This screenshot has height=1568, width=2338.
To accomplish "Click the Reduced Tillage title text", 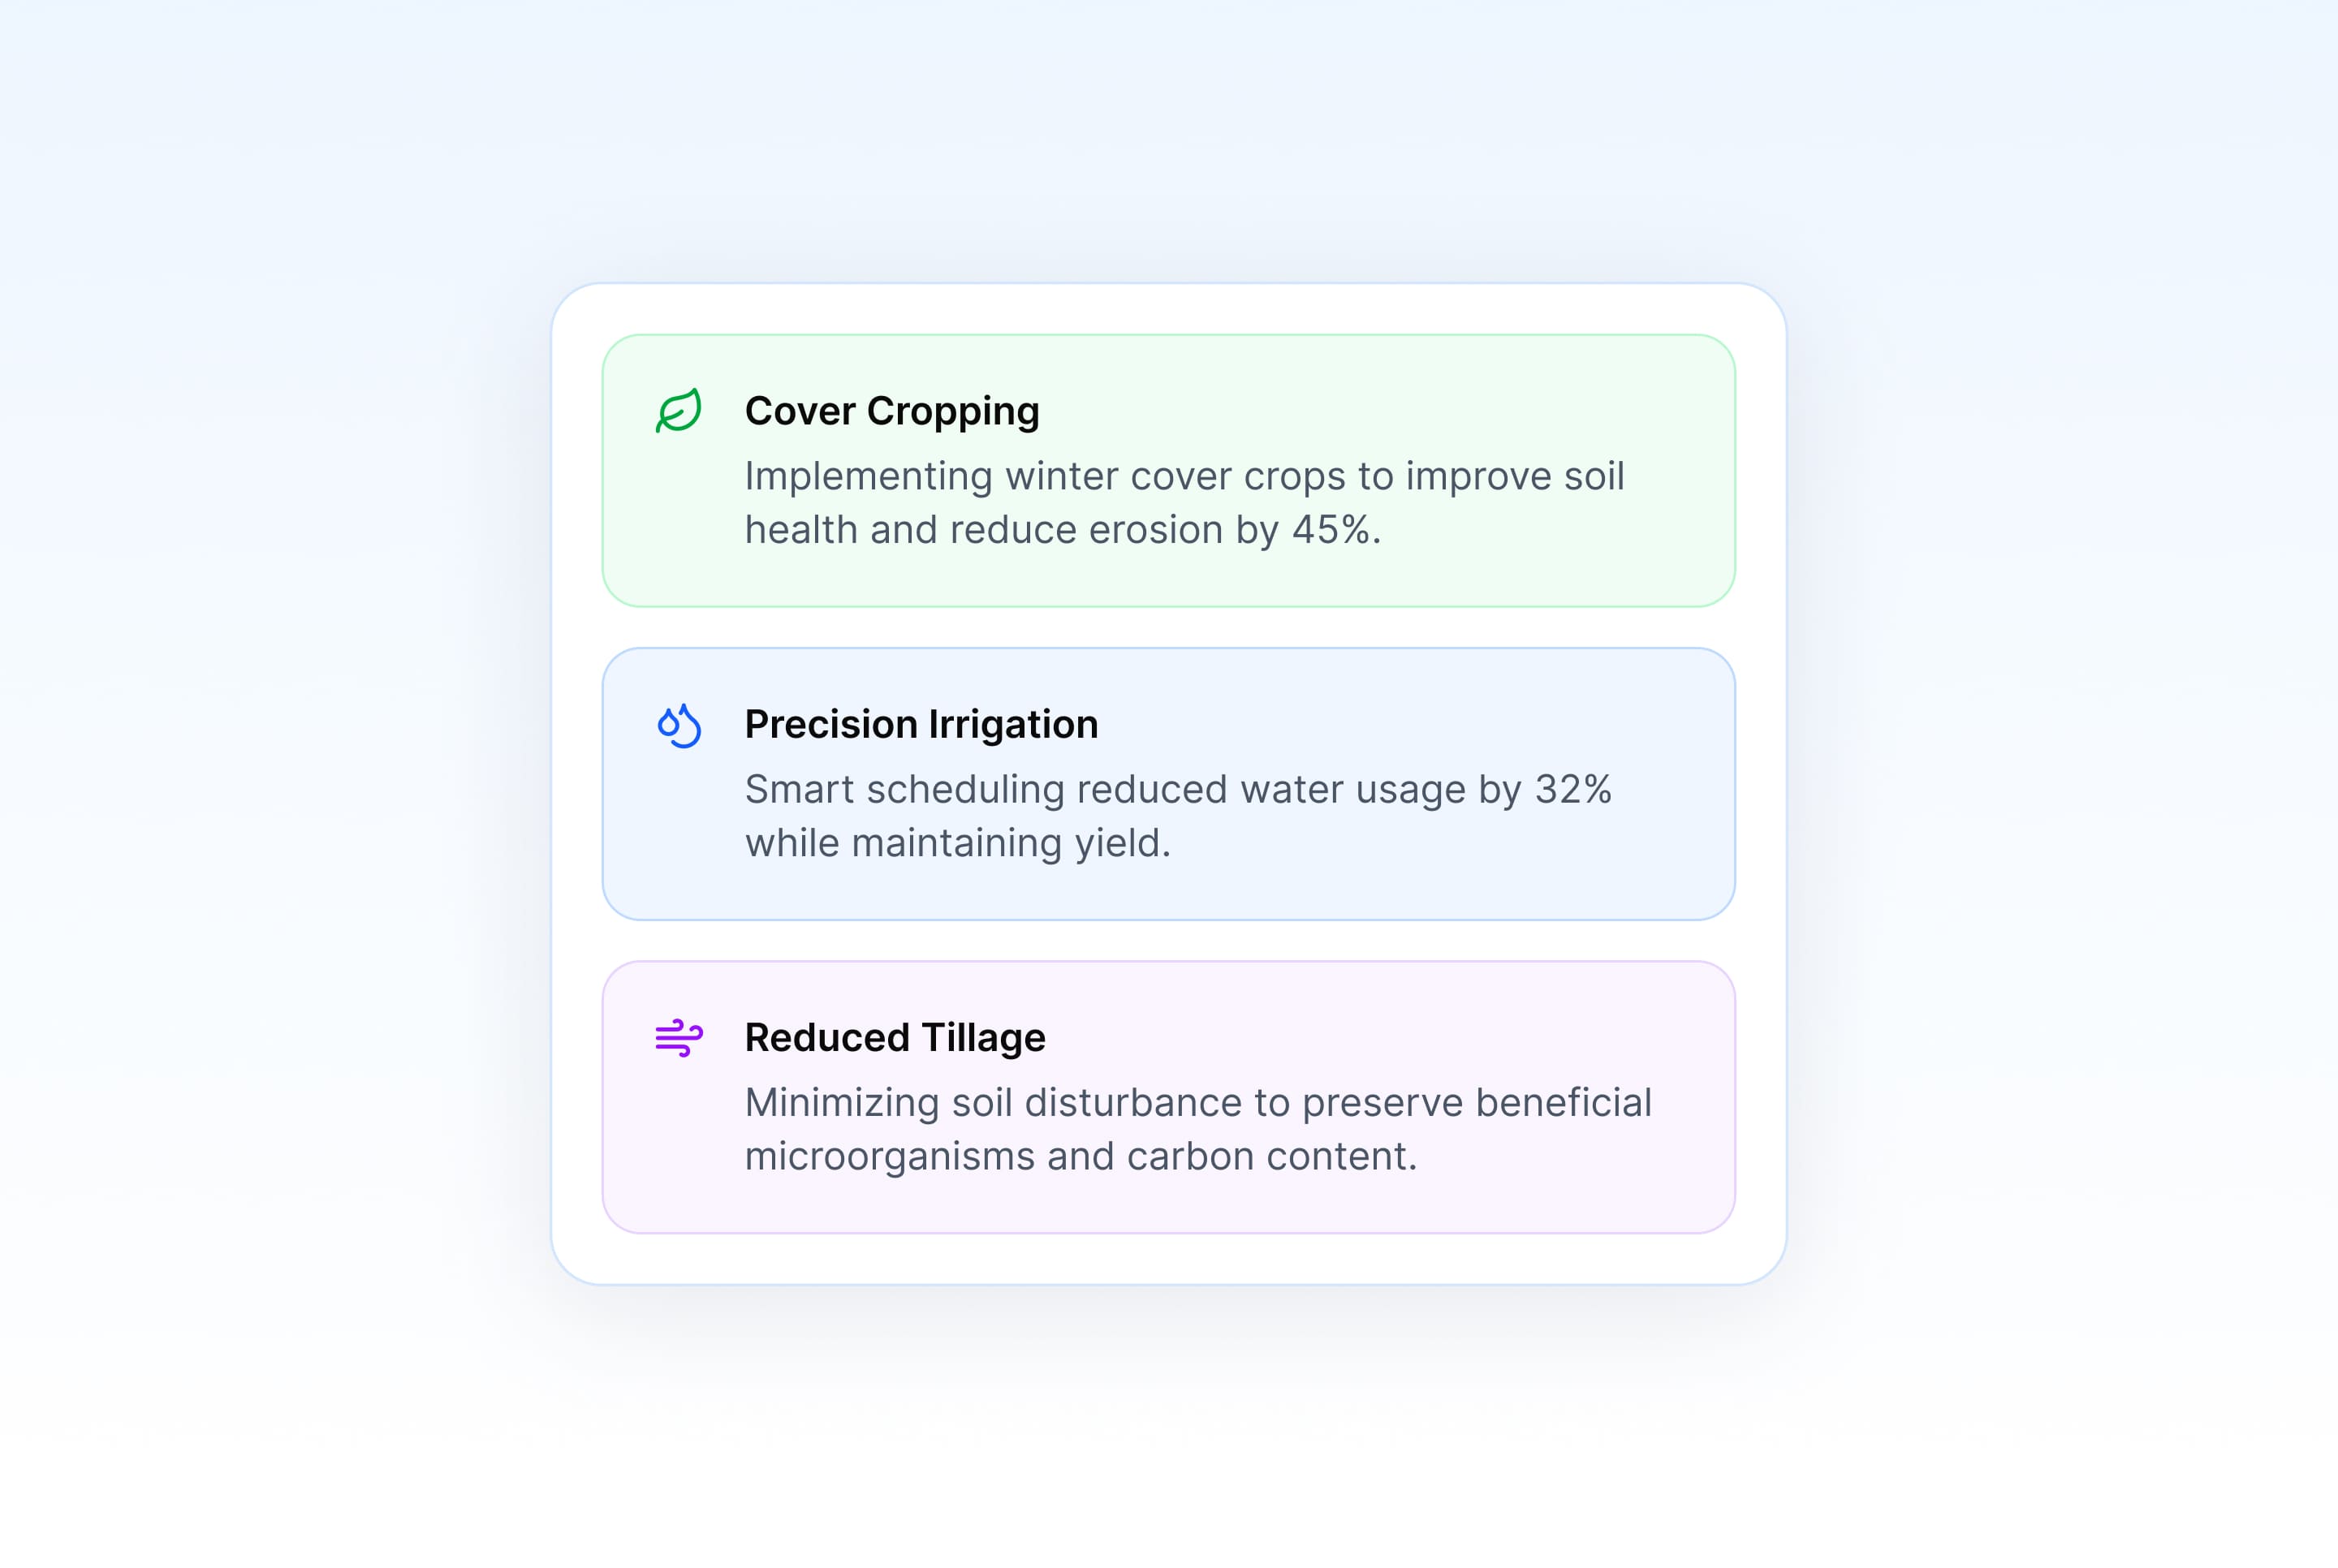I will (x=893, y=1038).
